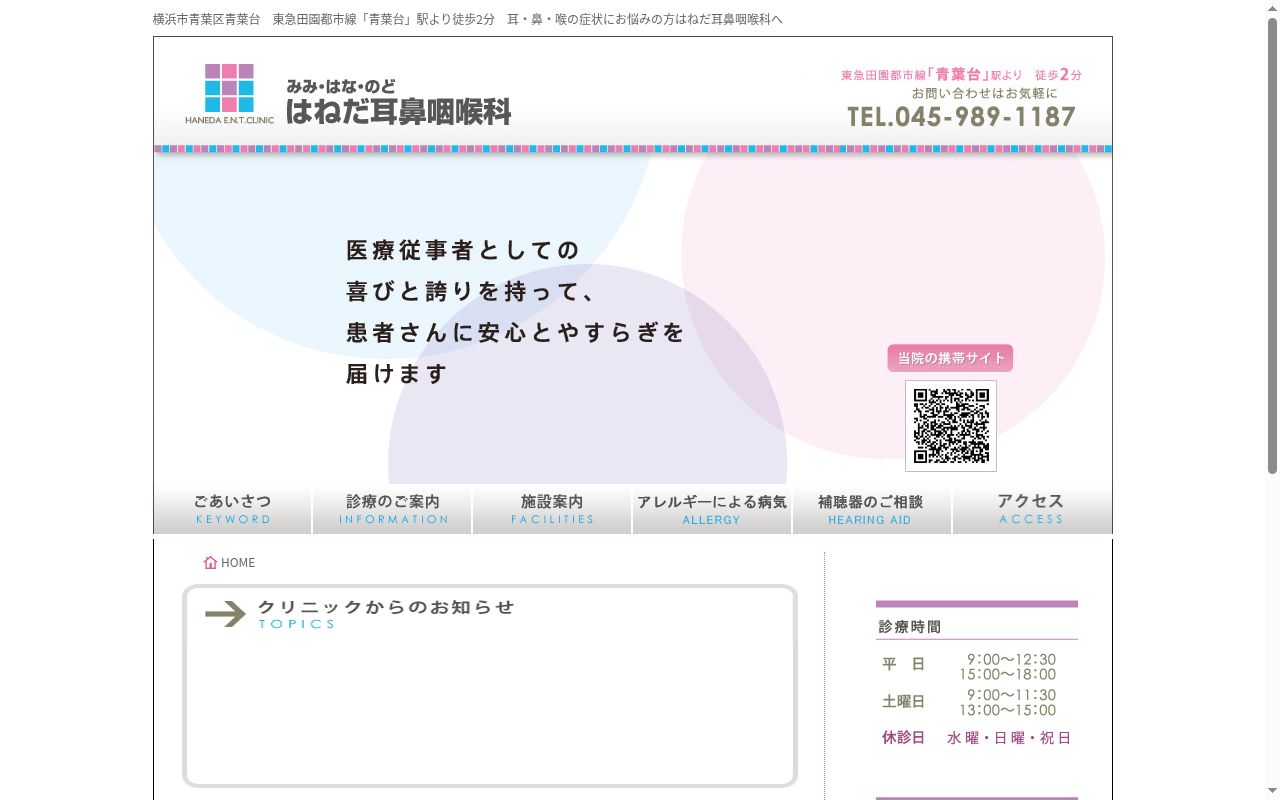Click the お問い合わせはお気軽に text
Screen dimensions: 1280x800
point(985,93)
